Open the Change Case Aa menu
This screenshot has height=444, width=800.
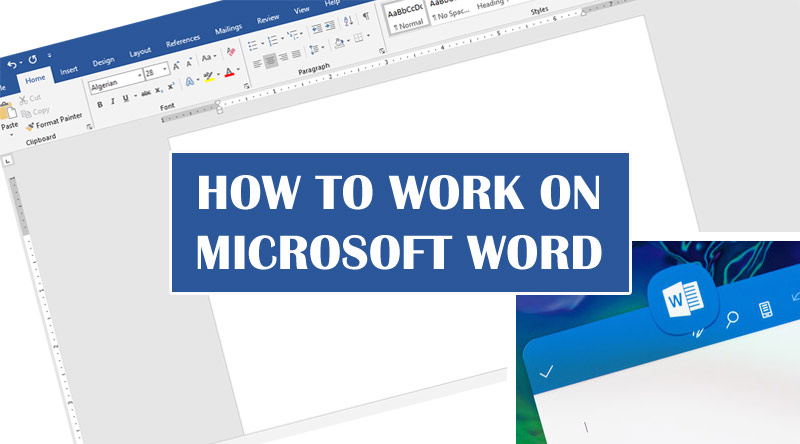point(208,58)
